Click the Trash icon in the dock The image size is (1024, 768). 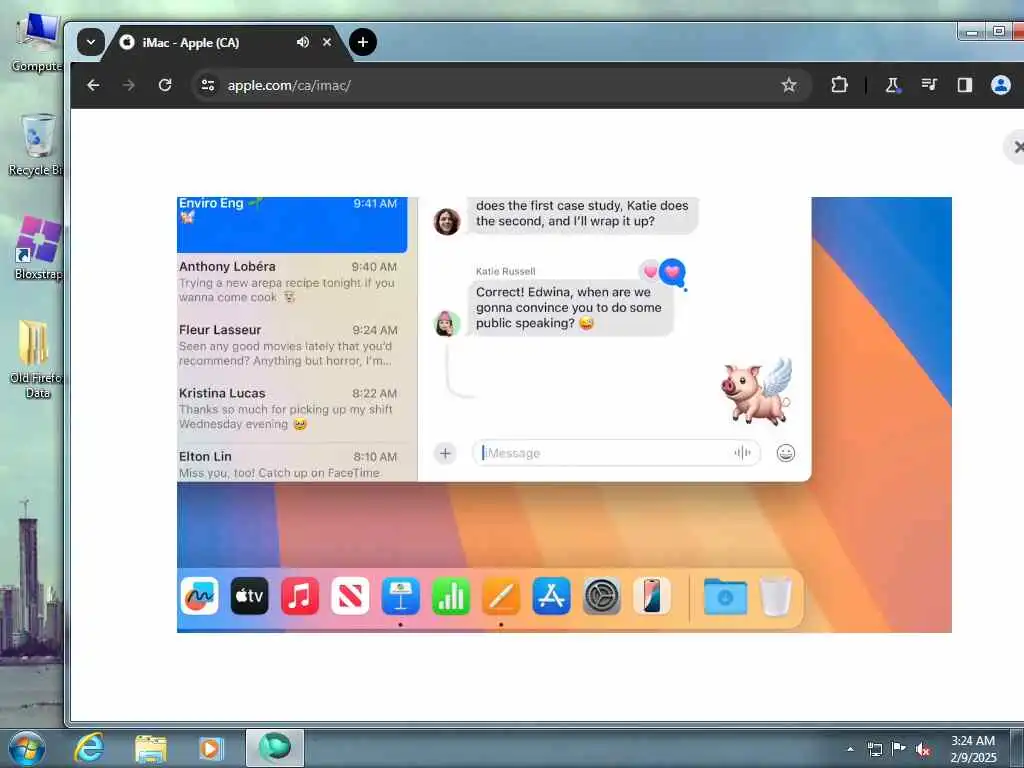click(776, 596)
